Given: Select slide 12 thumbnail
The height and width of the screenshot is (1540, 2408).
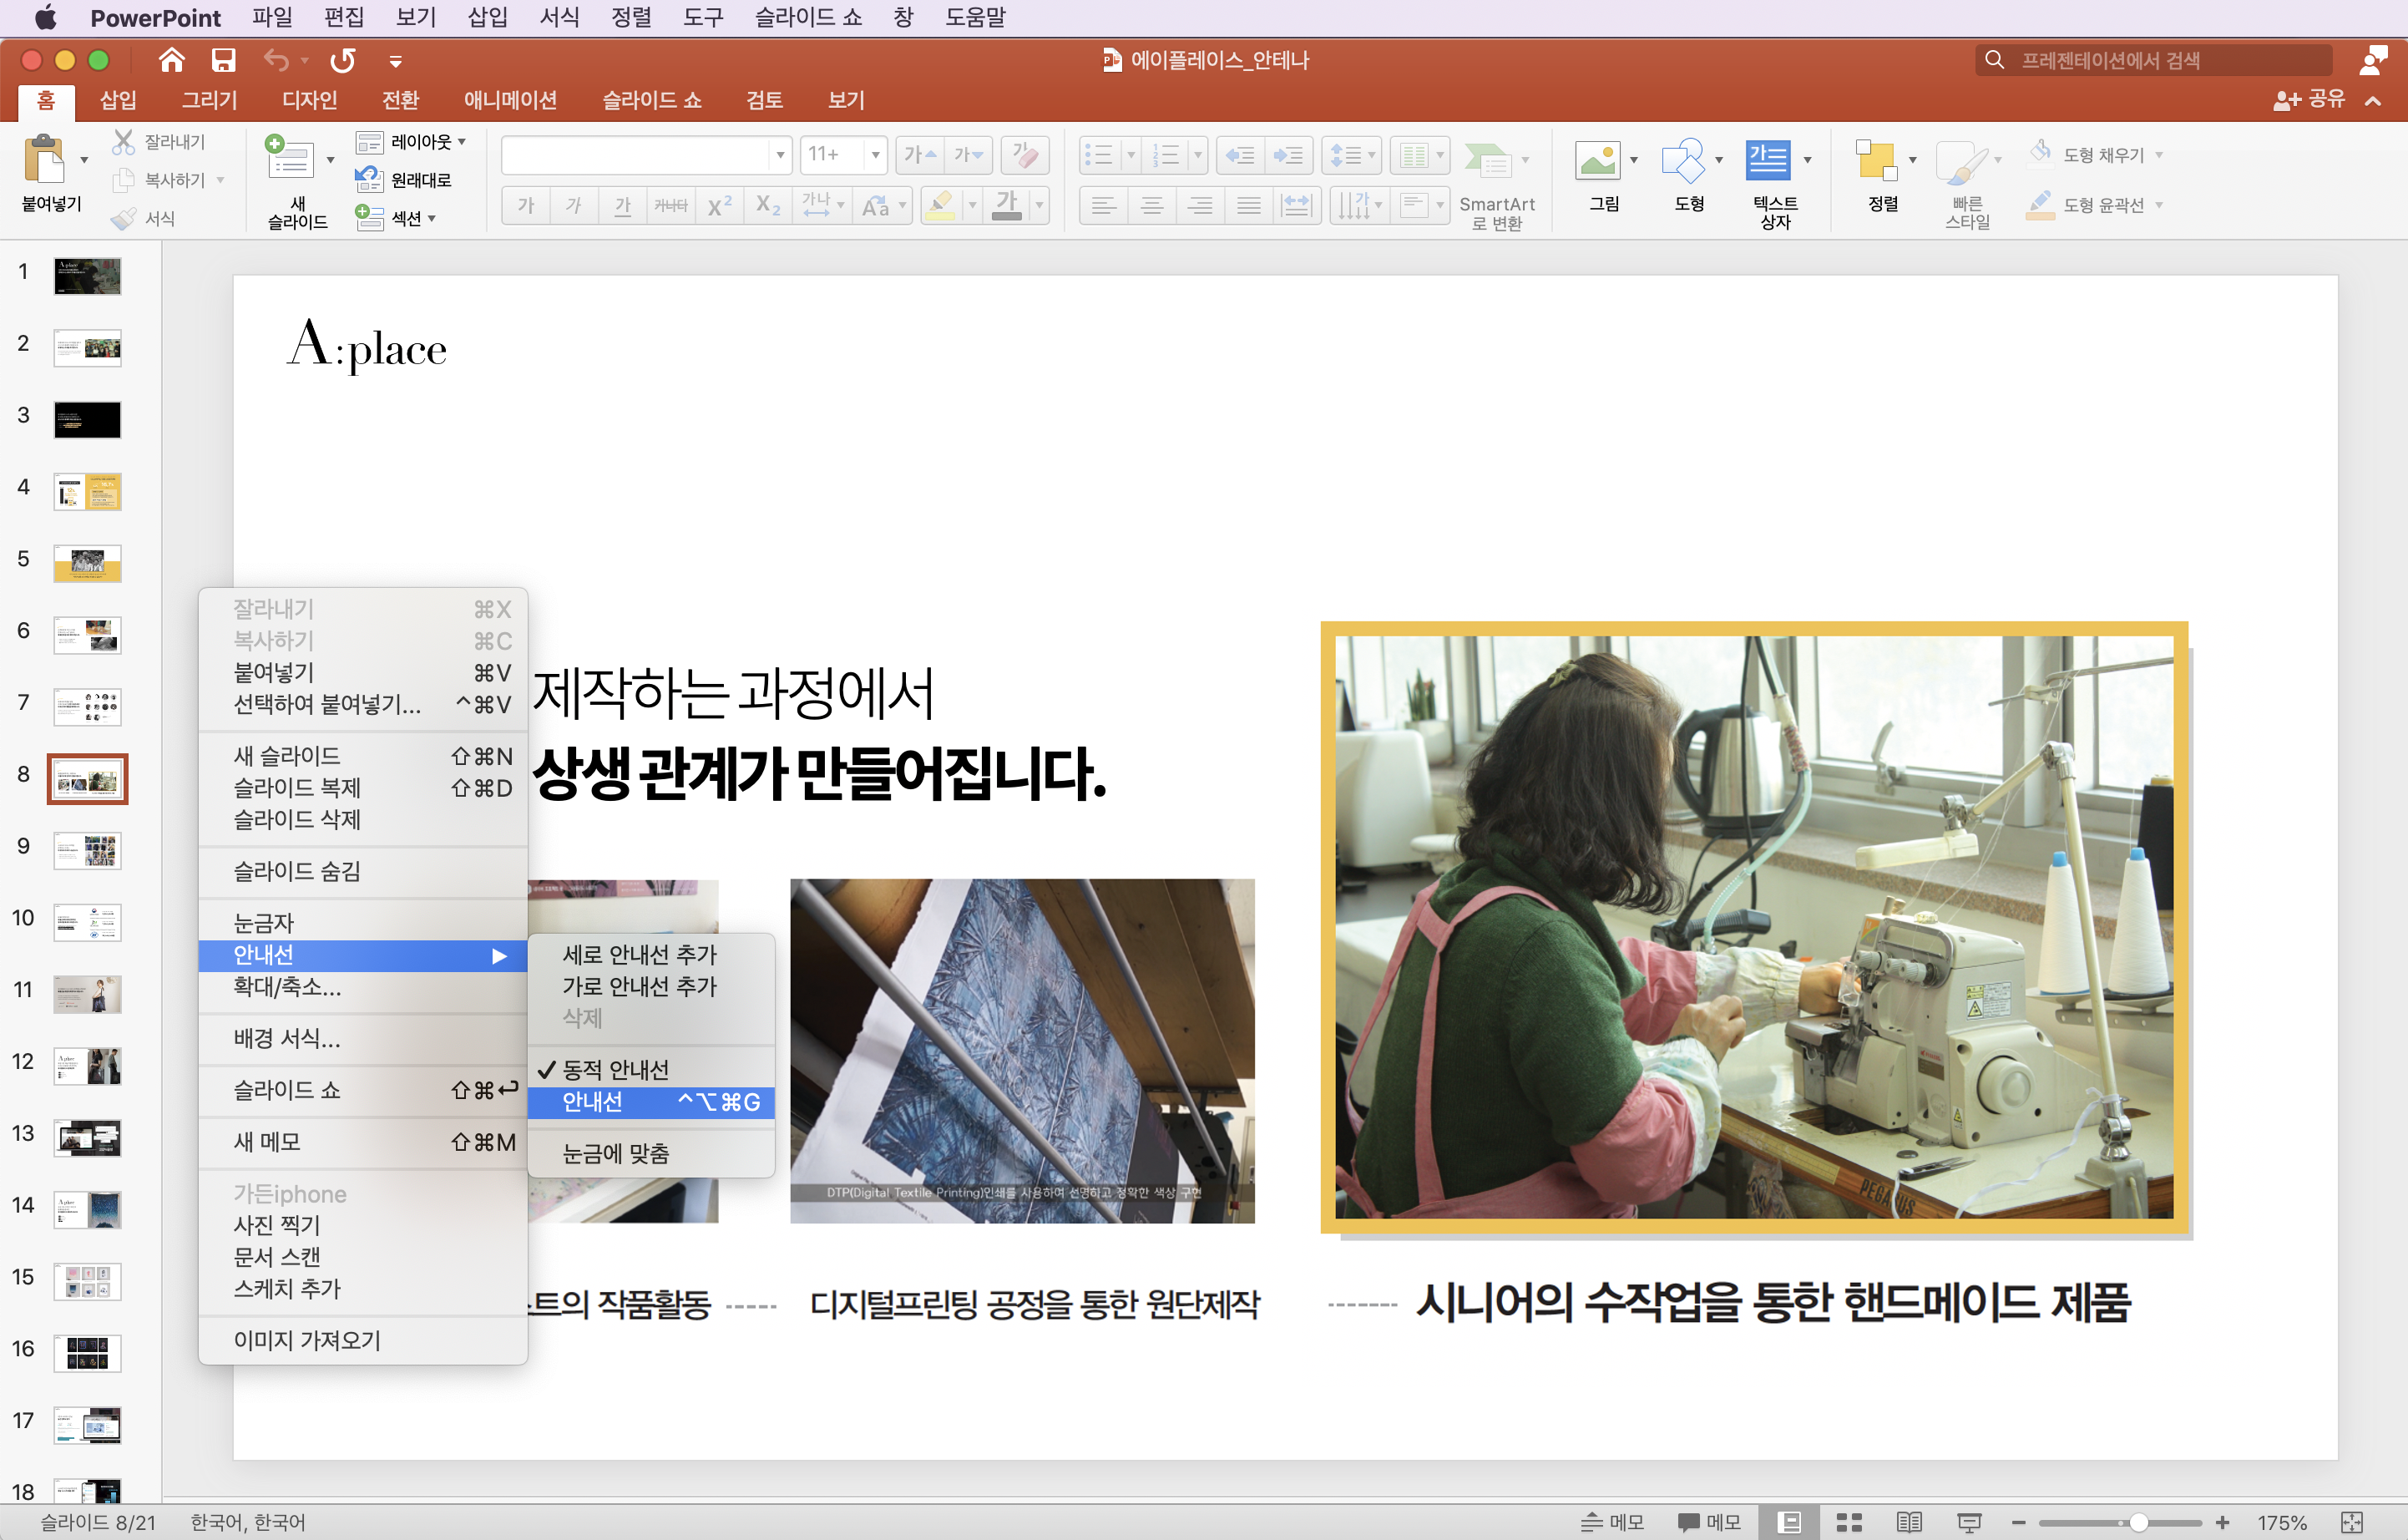Looking at the screenshot, I should tap(88, 1066).
